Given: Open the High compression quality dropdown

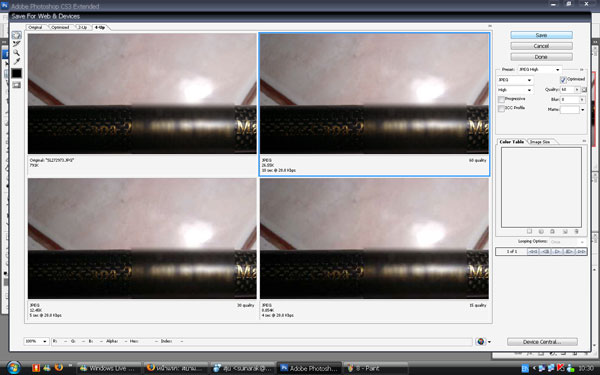Looking at the screenshot, I should pos(515,90).
